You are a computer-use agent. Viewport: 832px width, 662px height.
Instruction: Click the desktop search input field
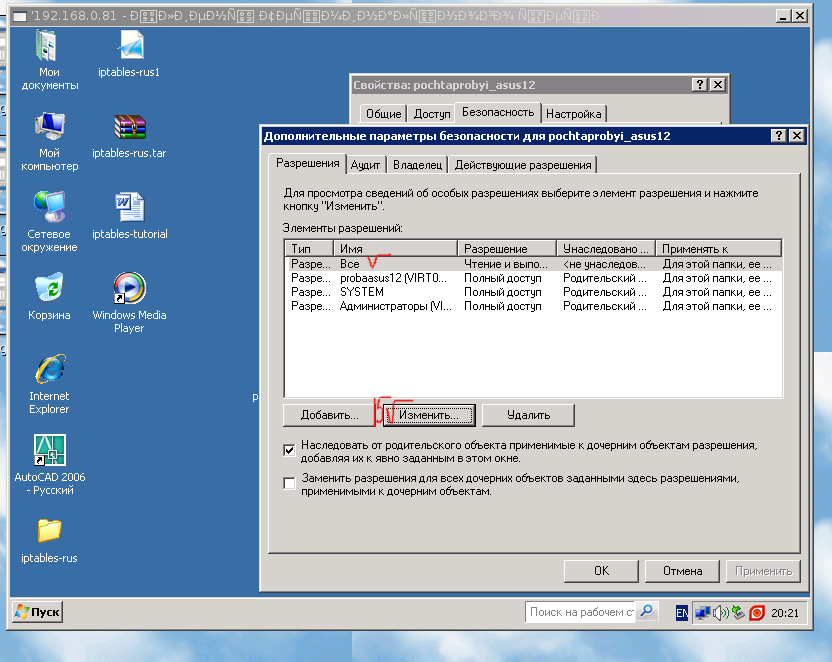click(x=580, y=612)
